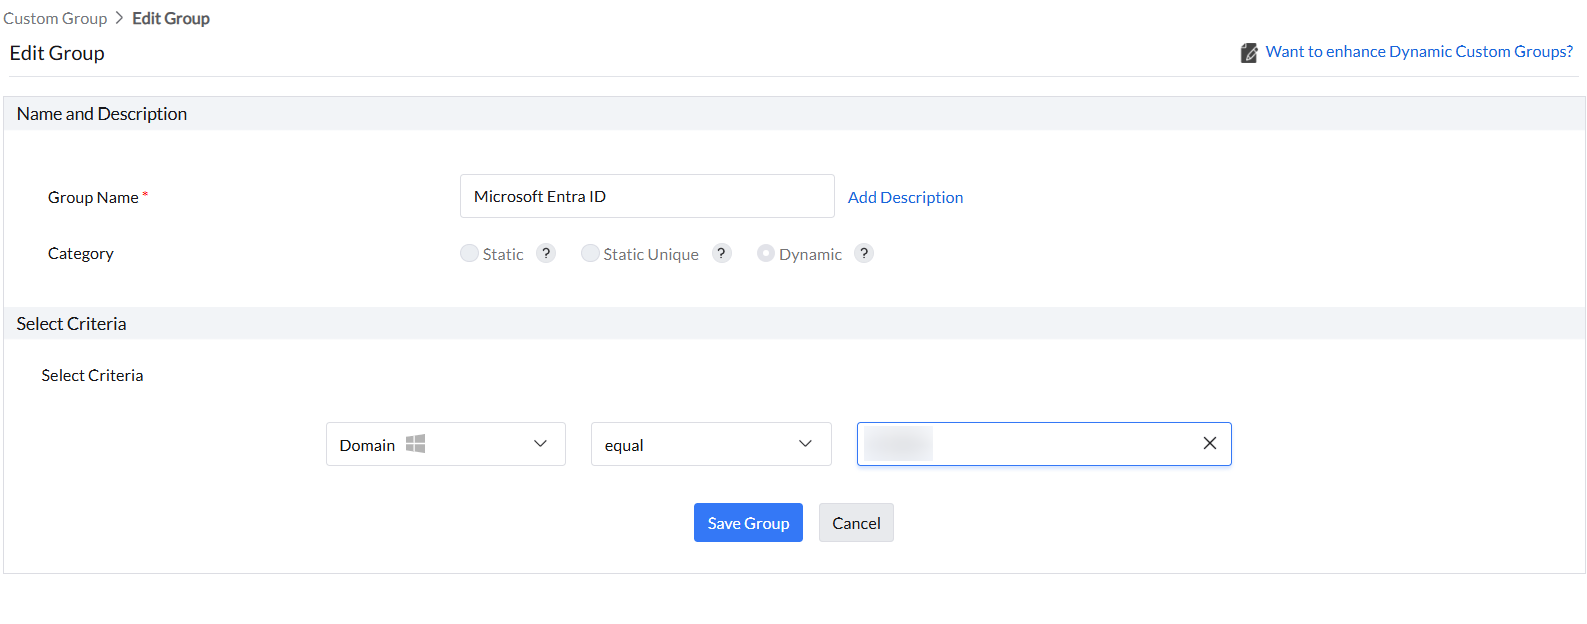The height and width of the screenshot is (624, 1587).
Task: Click the Edit Group breadcrumb item
Action: pos(171,18)
